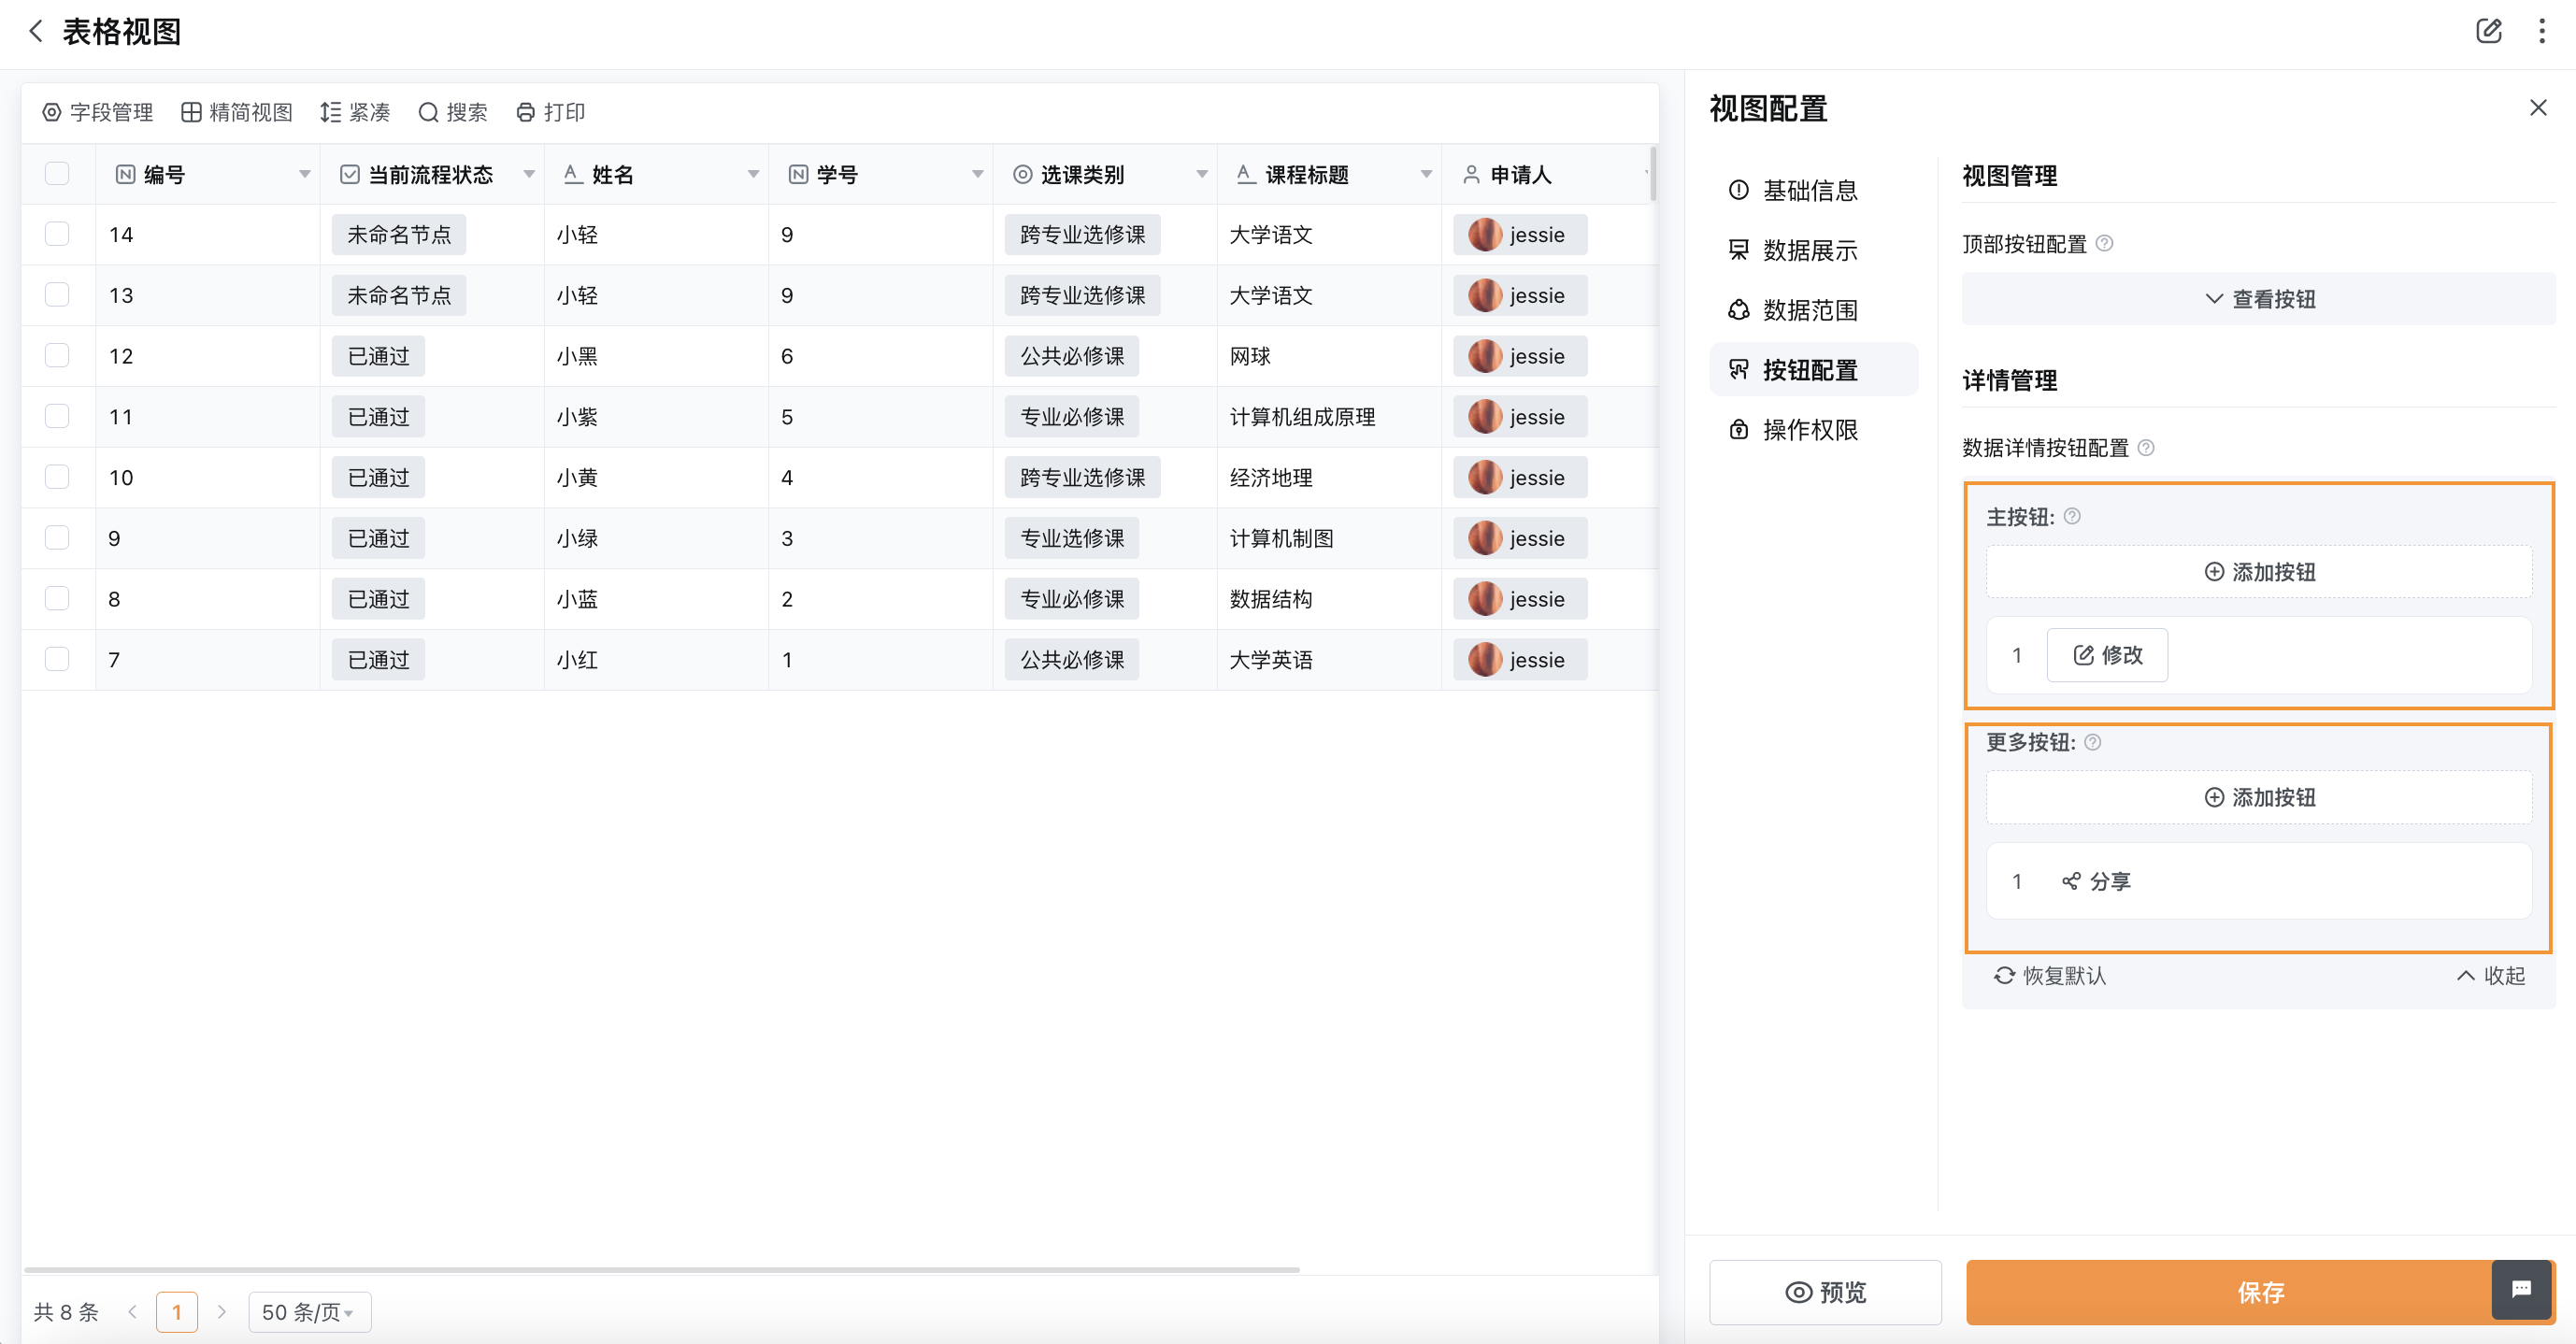The width and height of the screenshot is (2576, 1344).
Task: Open the edit pencil icon in top bar
Action: (2488, 32)
